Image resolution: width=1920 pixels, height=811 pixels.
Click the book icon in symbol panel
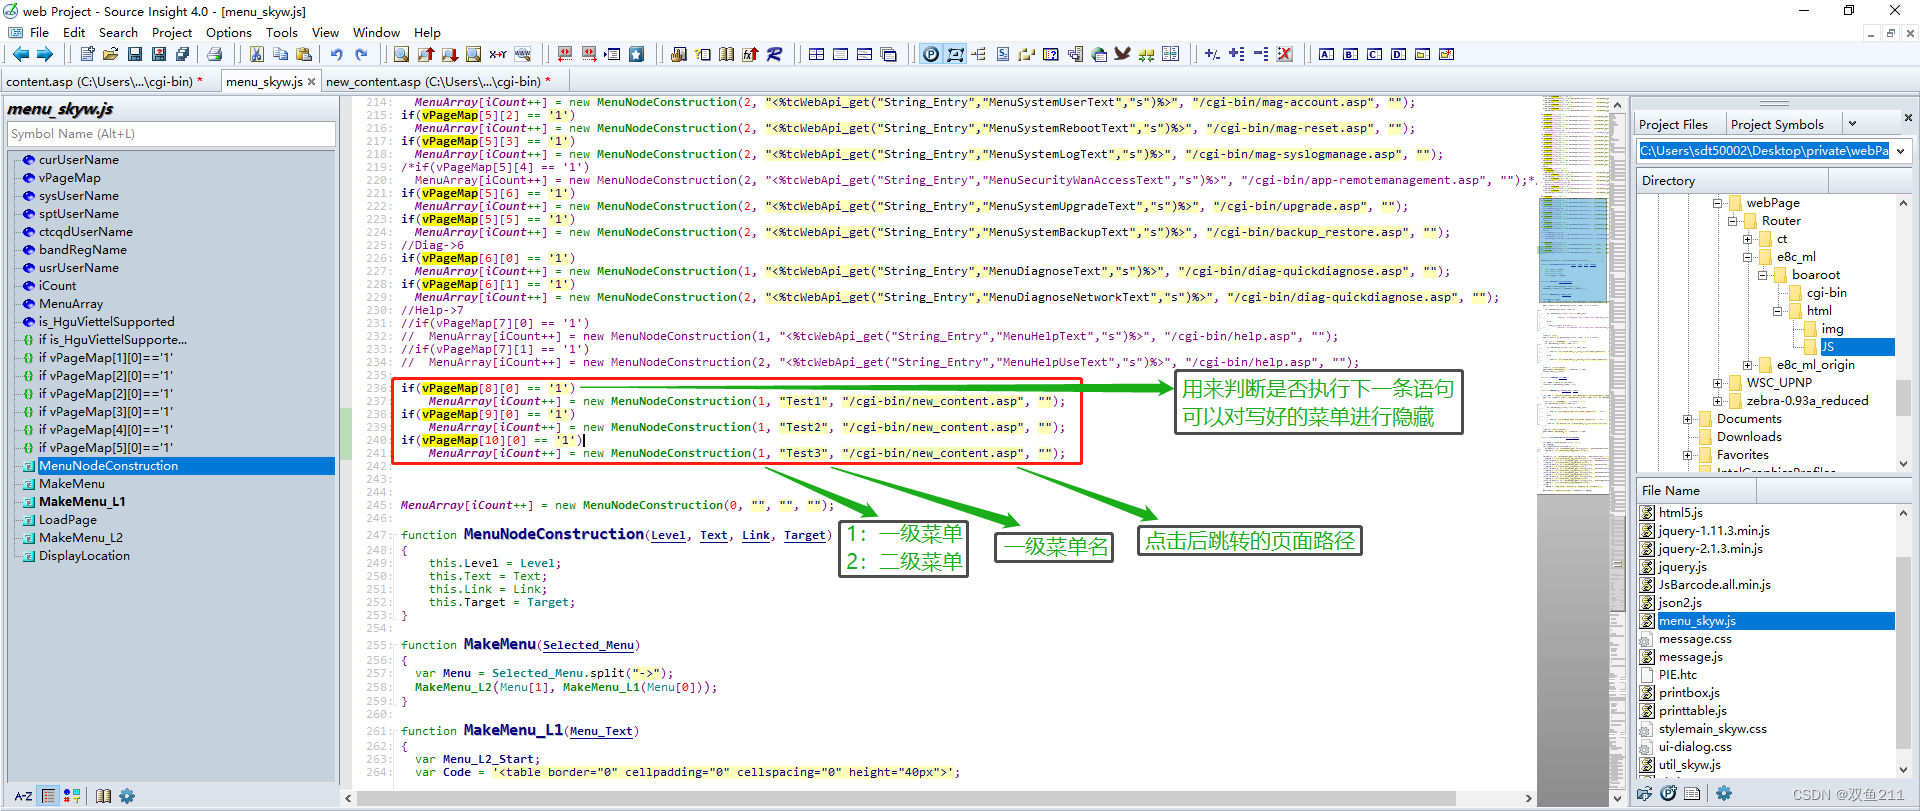(103, 796)
